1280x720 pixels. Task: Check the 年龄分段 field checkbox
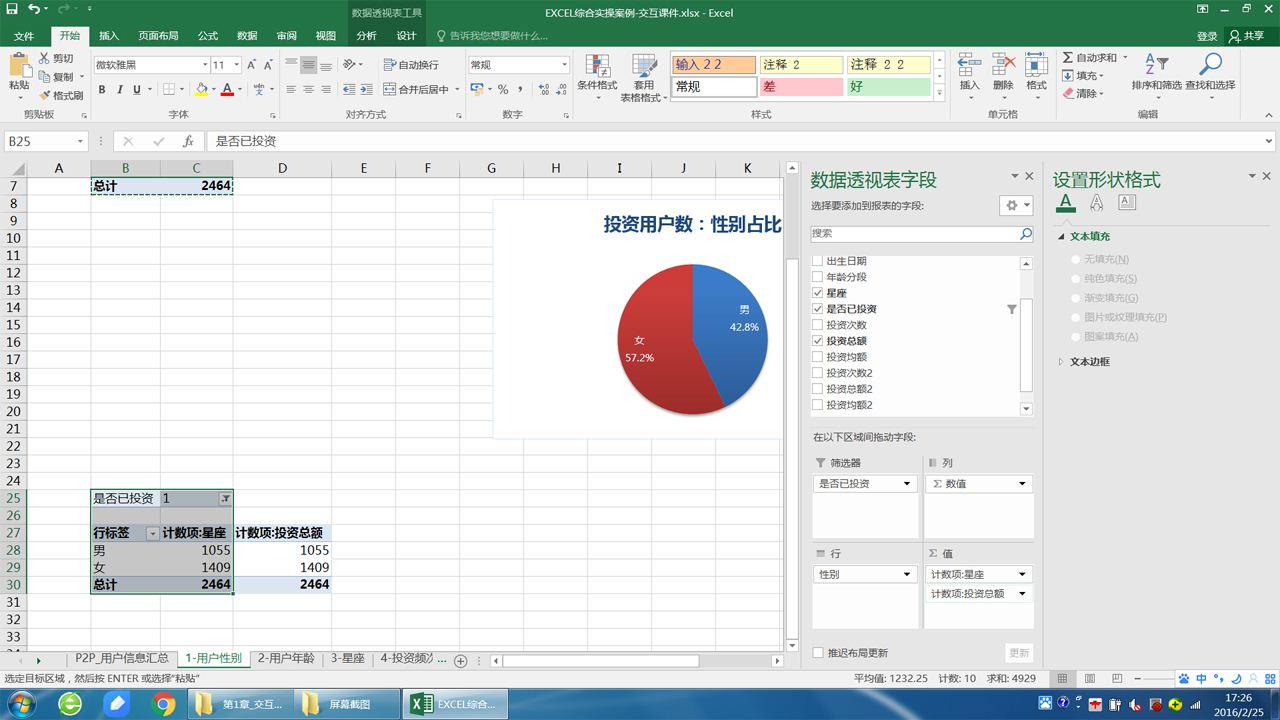(x=818, y=277)
